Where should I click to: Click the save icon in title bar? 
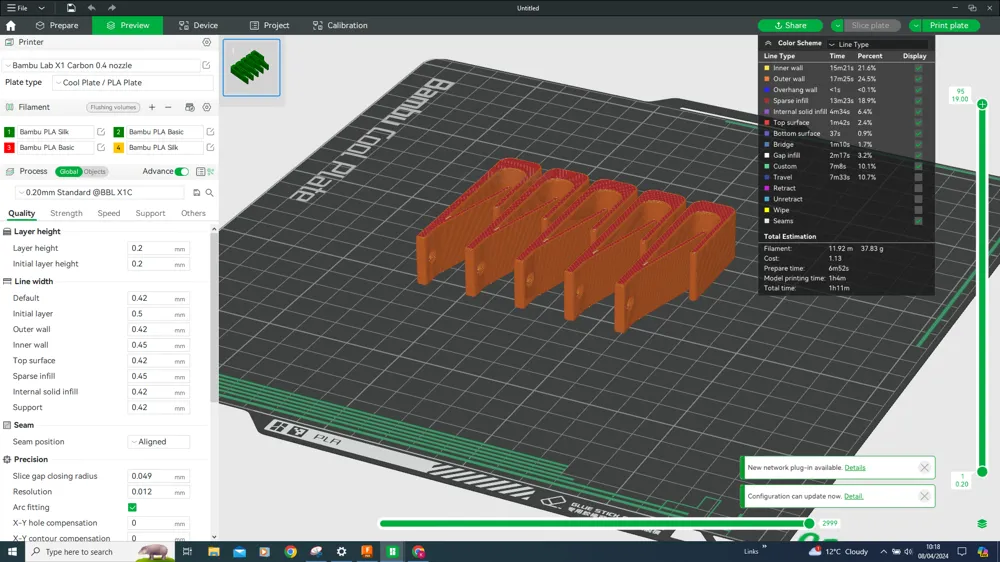click(x=71, y=8)
